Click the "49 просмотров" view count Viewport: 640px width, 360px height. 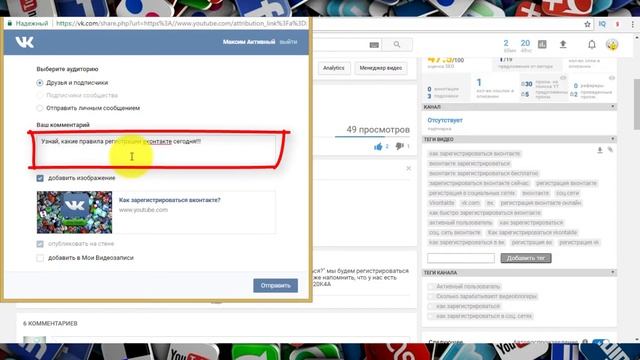click(378, 130)
